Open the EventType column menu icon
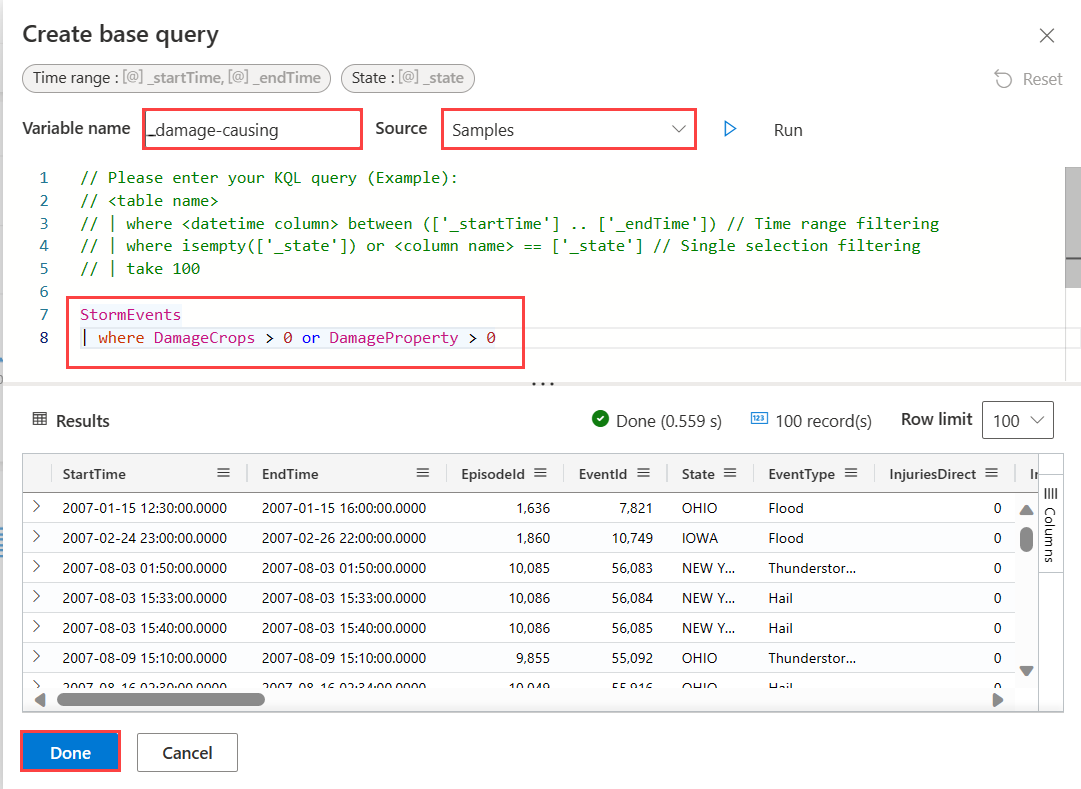1081x789 pixels. click(851, 473)
